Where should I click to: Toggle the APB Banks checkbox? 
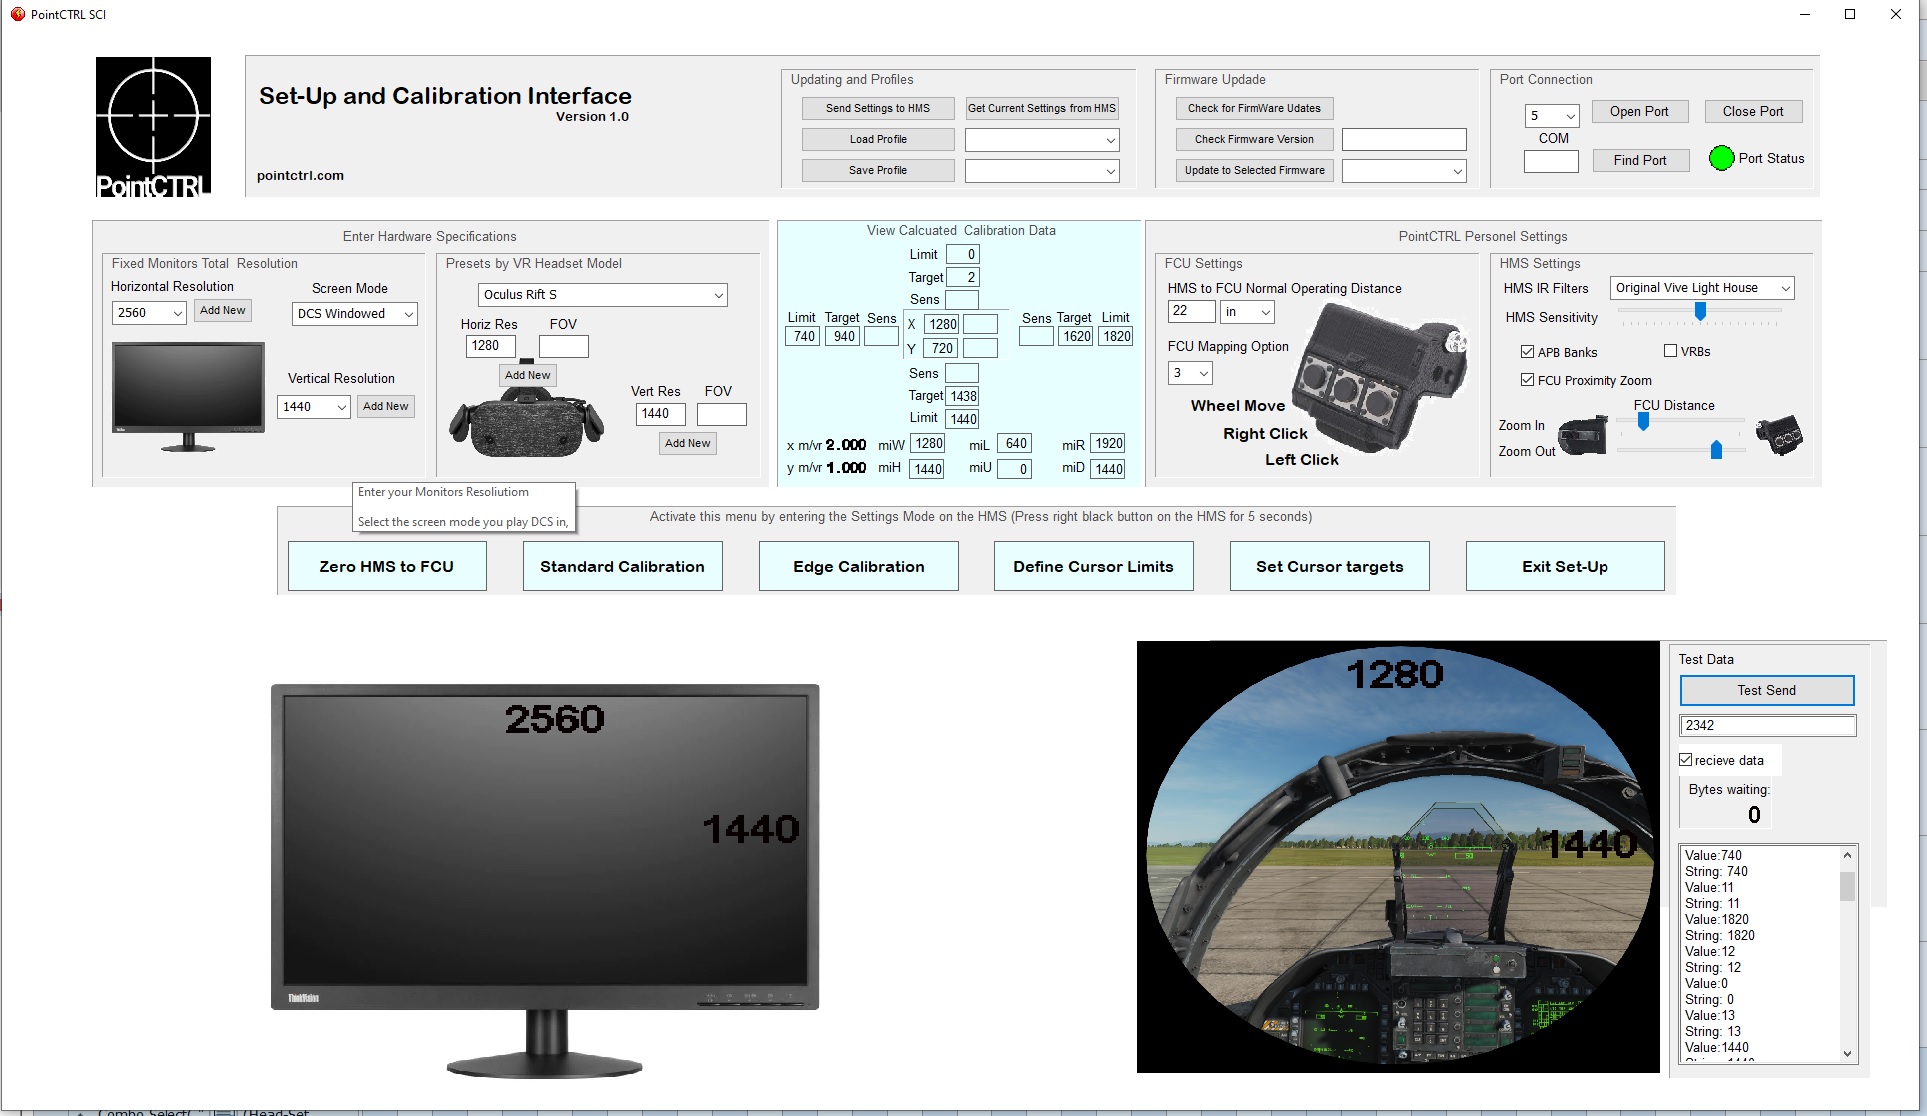(1527, 352)
